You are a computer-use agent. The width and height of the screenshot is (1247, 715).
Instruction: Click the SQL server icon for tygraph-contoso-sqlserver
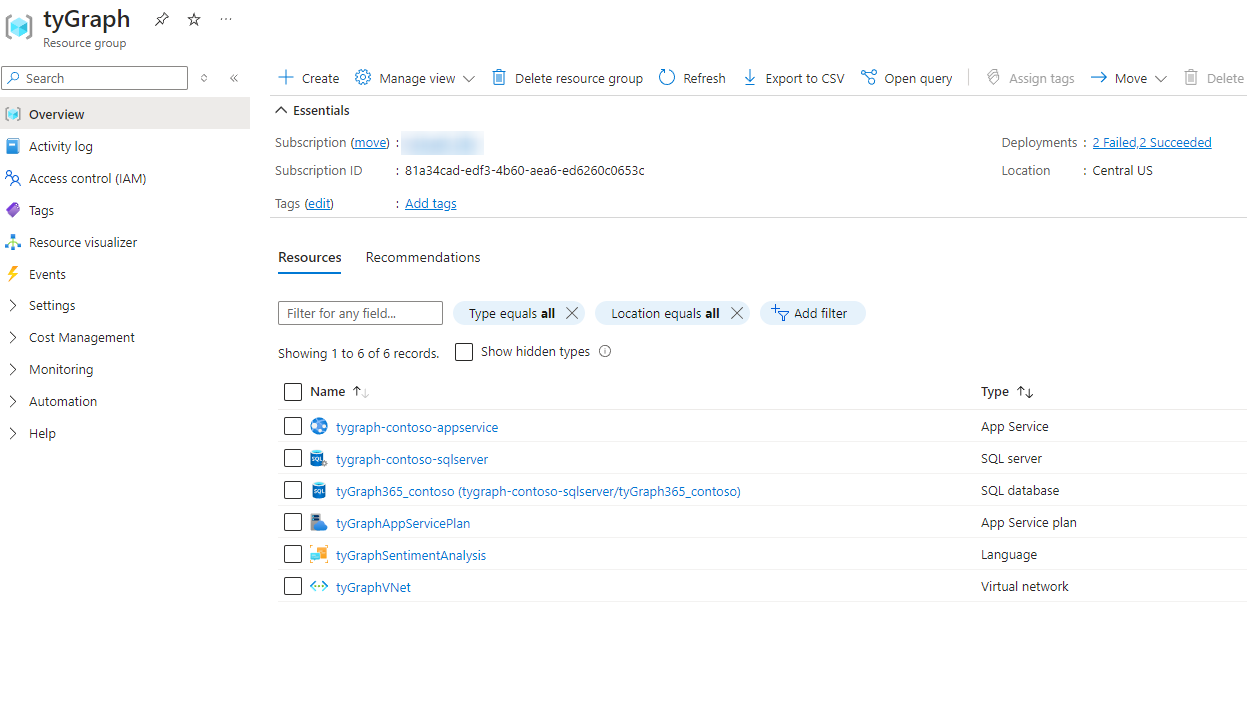[319, 458]
